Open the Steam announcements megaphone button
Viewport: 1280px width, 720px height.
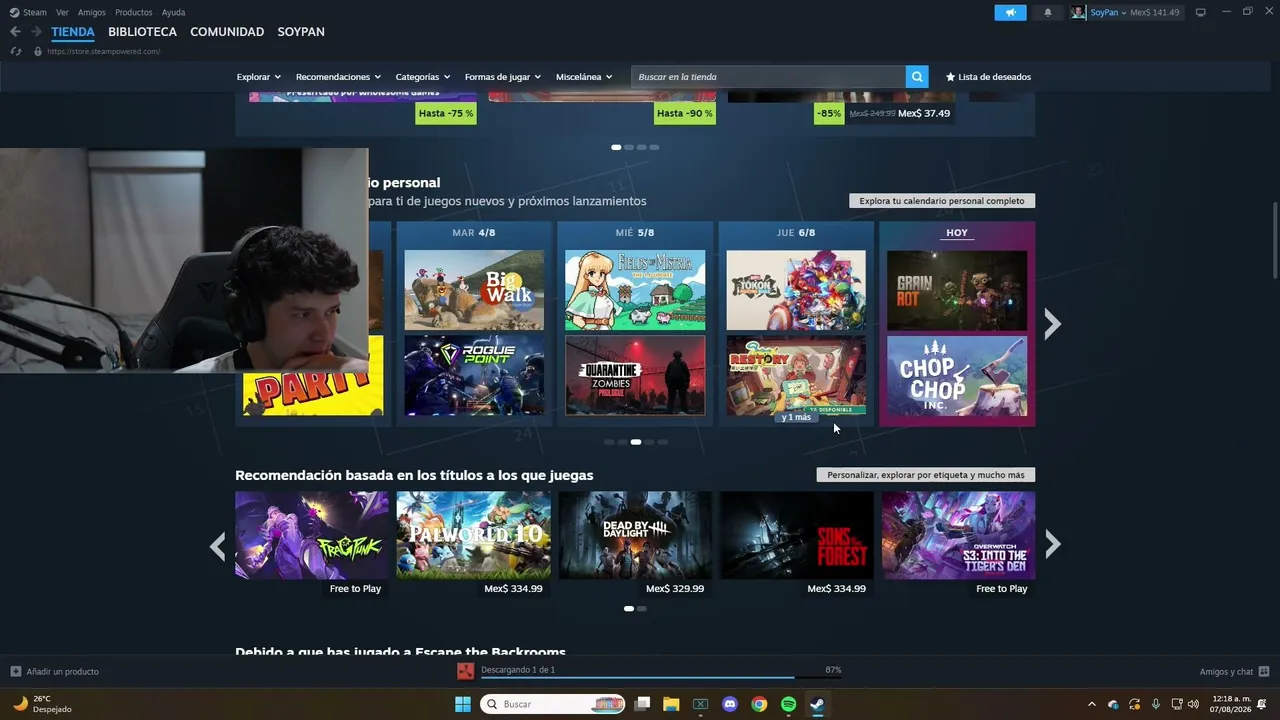point(1010,12)
